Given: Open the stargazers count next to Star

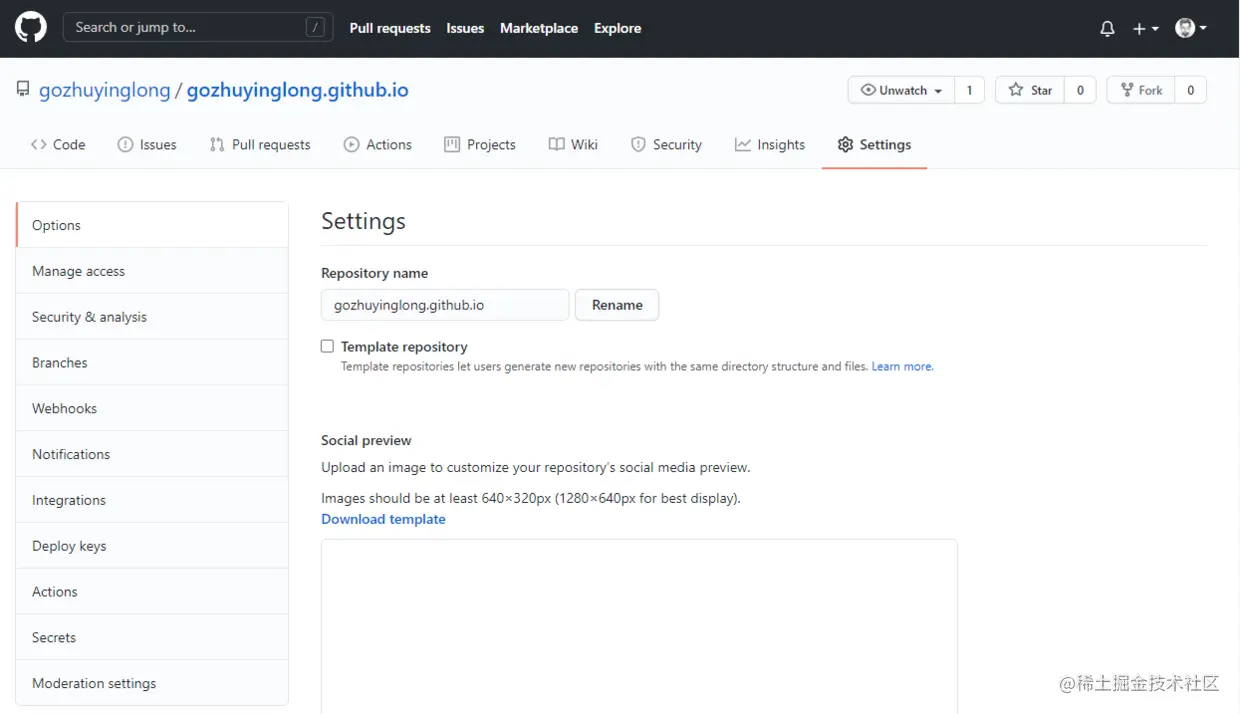Looking at the screenshot, I should coord(1080,90).
